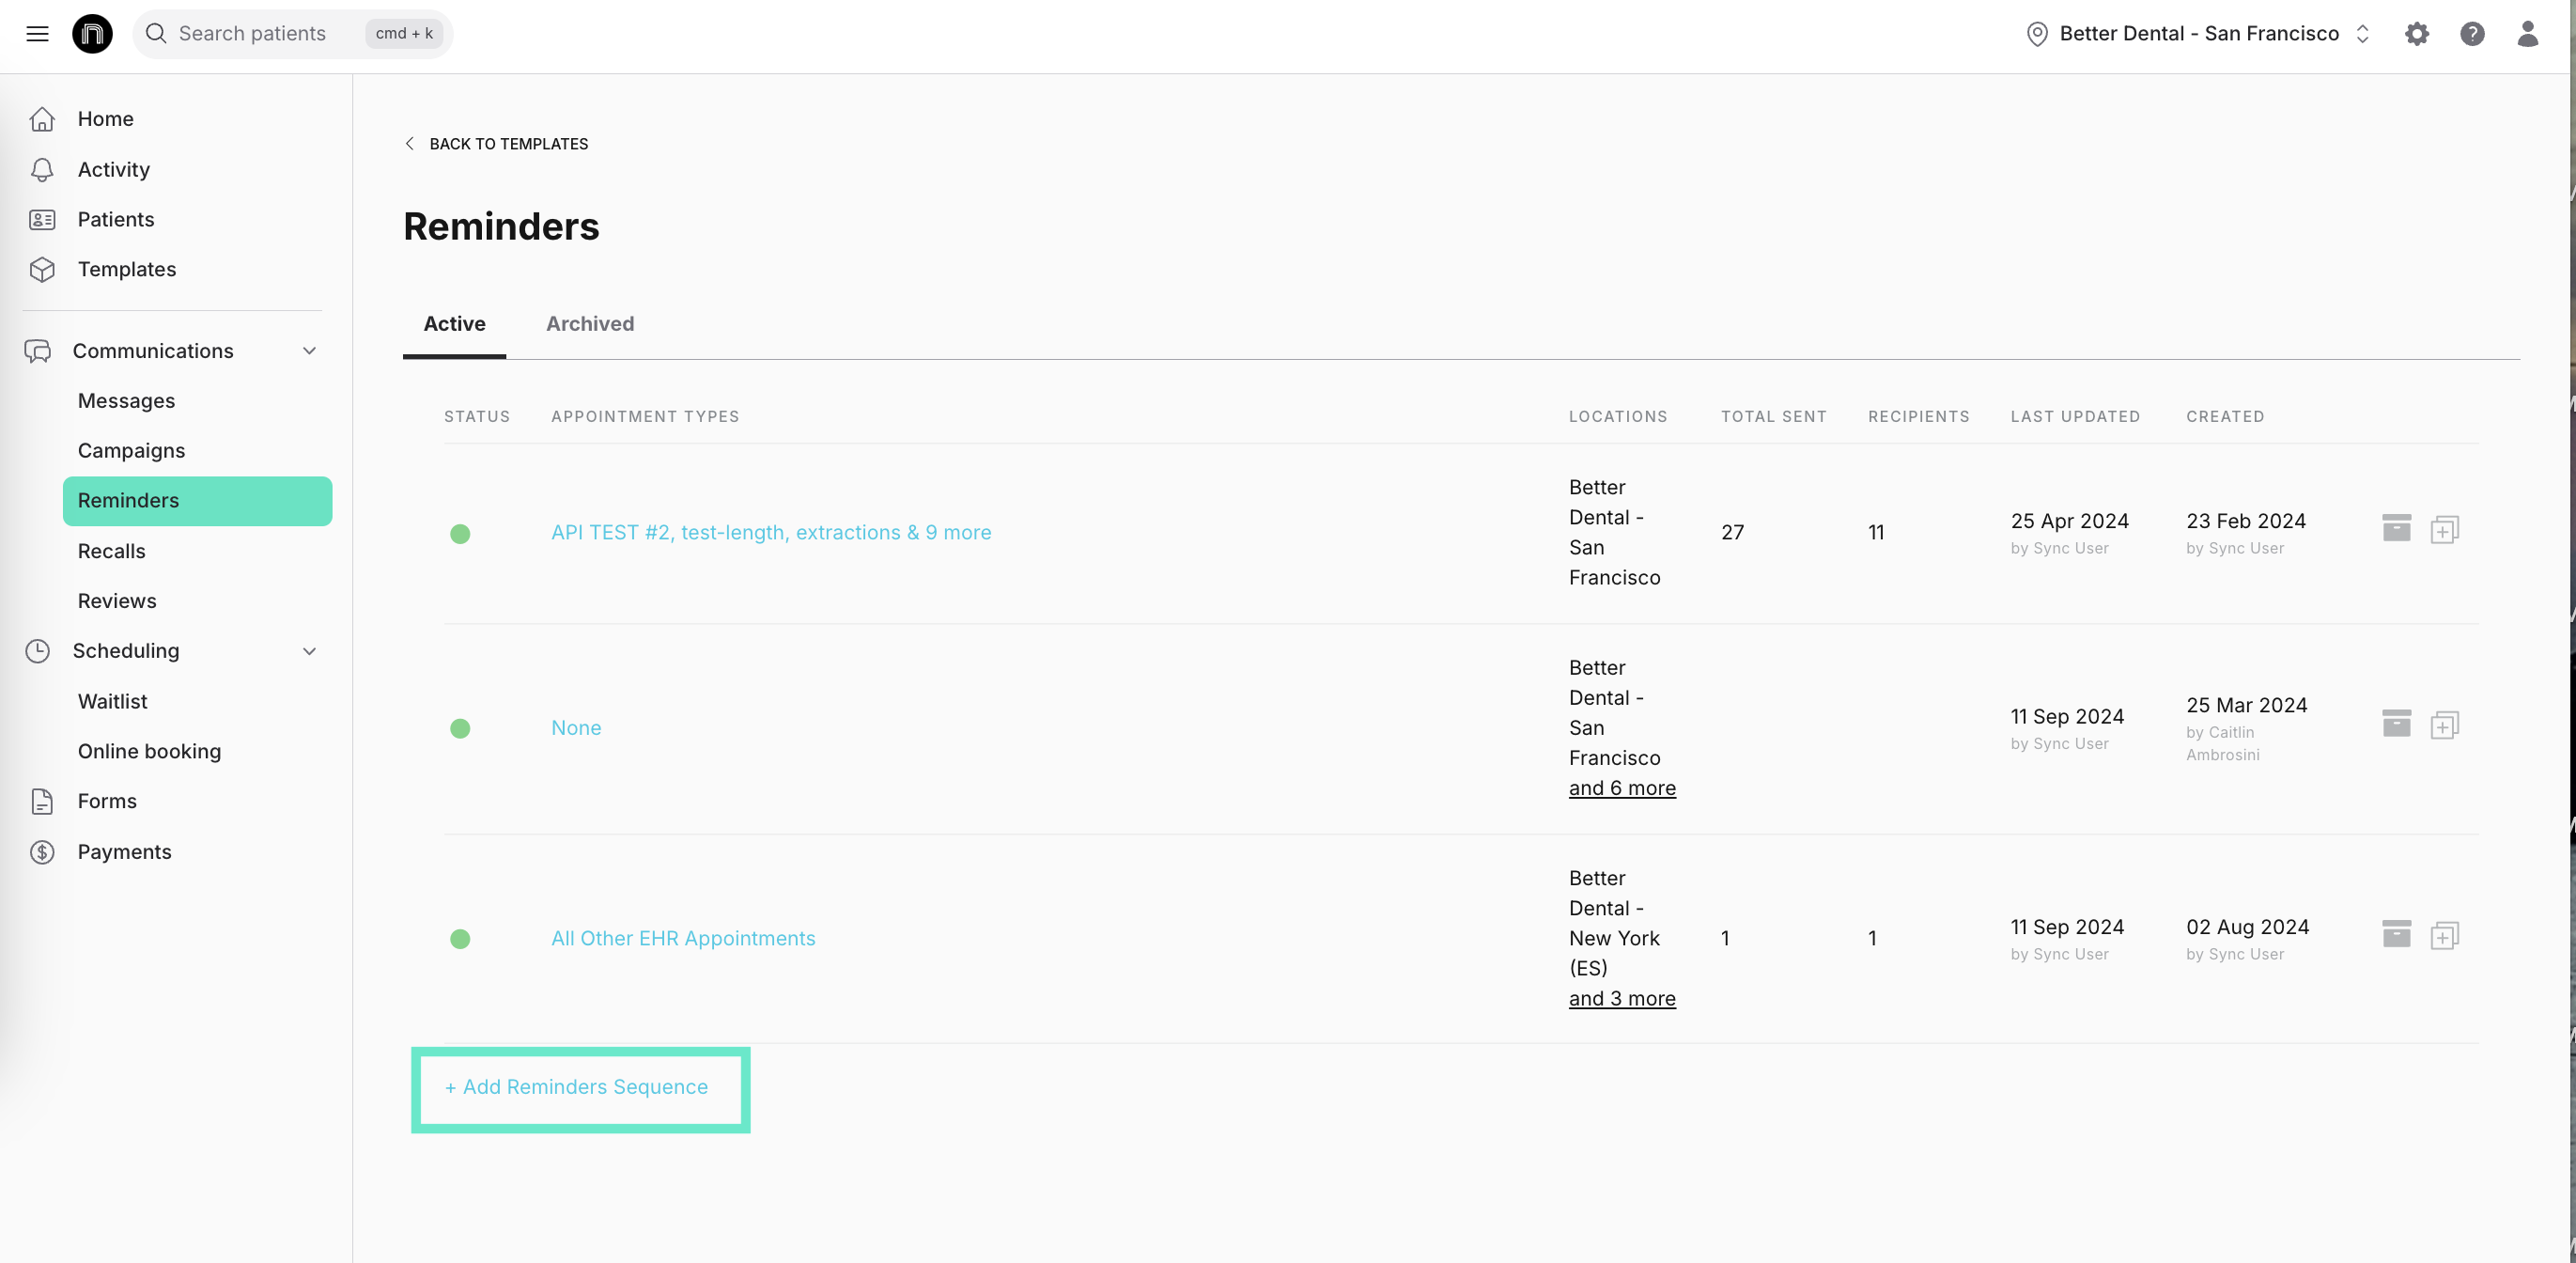This screenshot has width=2576, height=1263.
Task: Open Reviews in sidebar
Action: click(117, 602)
